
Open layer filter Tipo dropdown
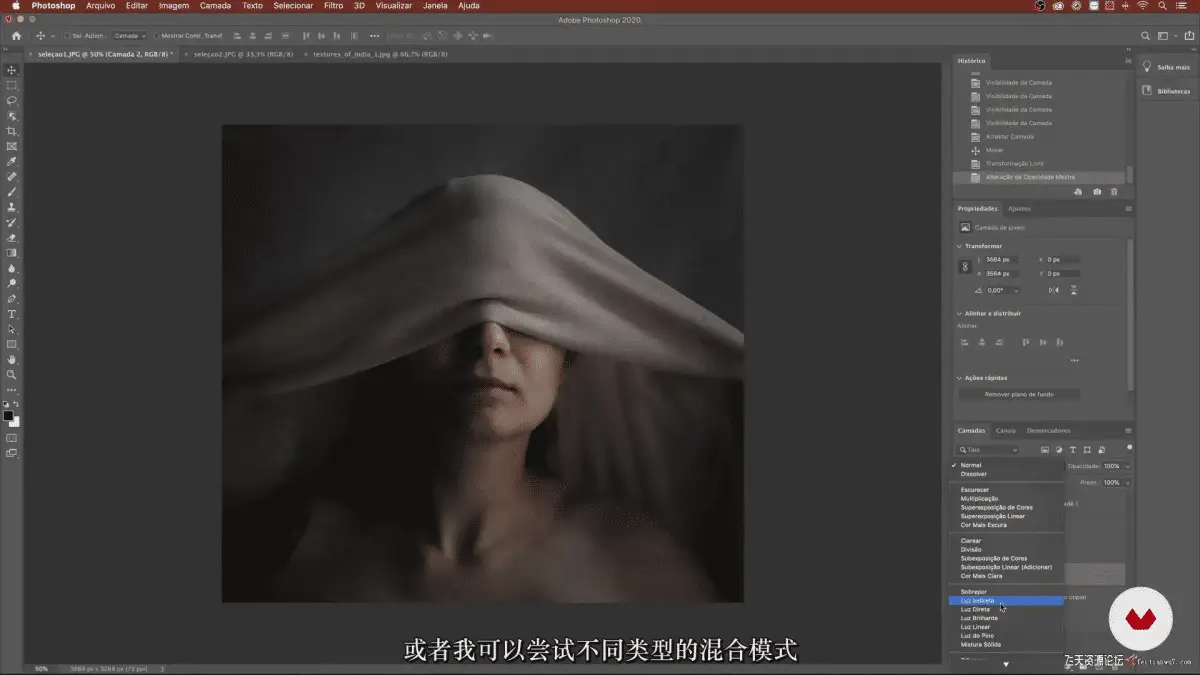click(x=987, y=450)
